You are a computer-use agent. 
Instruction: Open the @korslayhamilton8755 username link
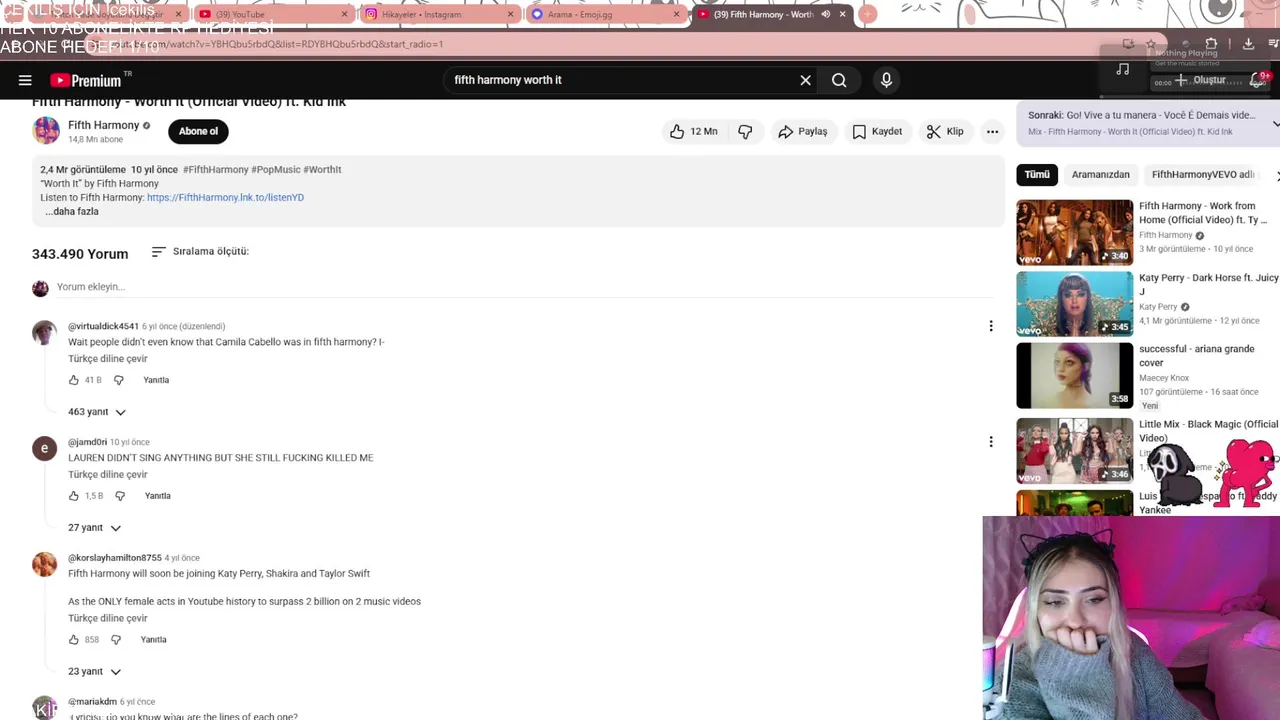[114, 558]
